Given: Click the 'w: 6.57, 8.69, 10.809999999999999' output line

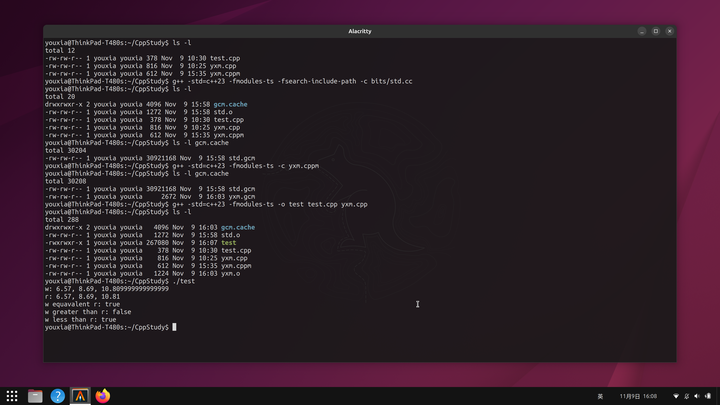Looking at the screenshot, I should pos(107,289).
